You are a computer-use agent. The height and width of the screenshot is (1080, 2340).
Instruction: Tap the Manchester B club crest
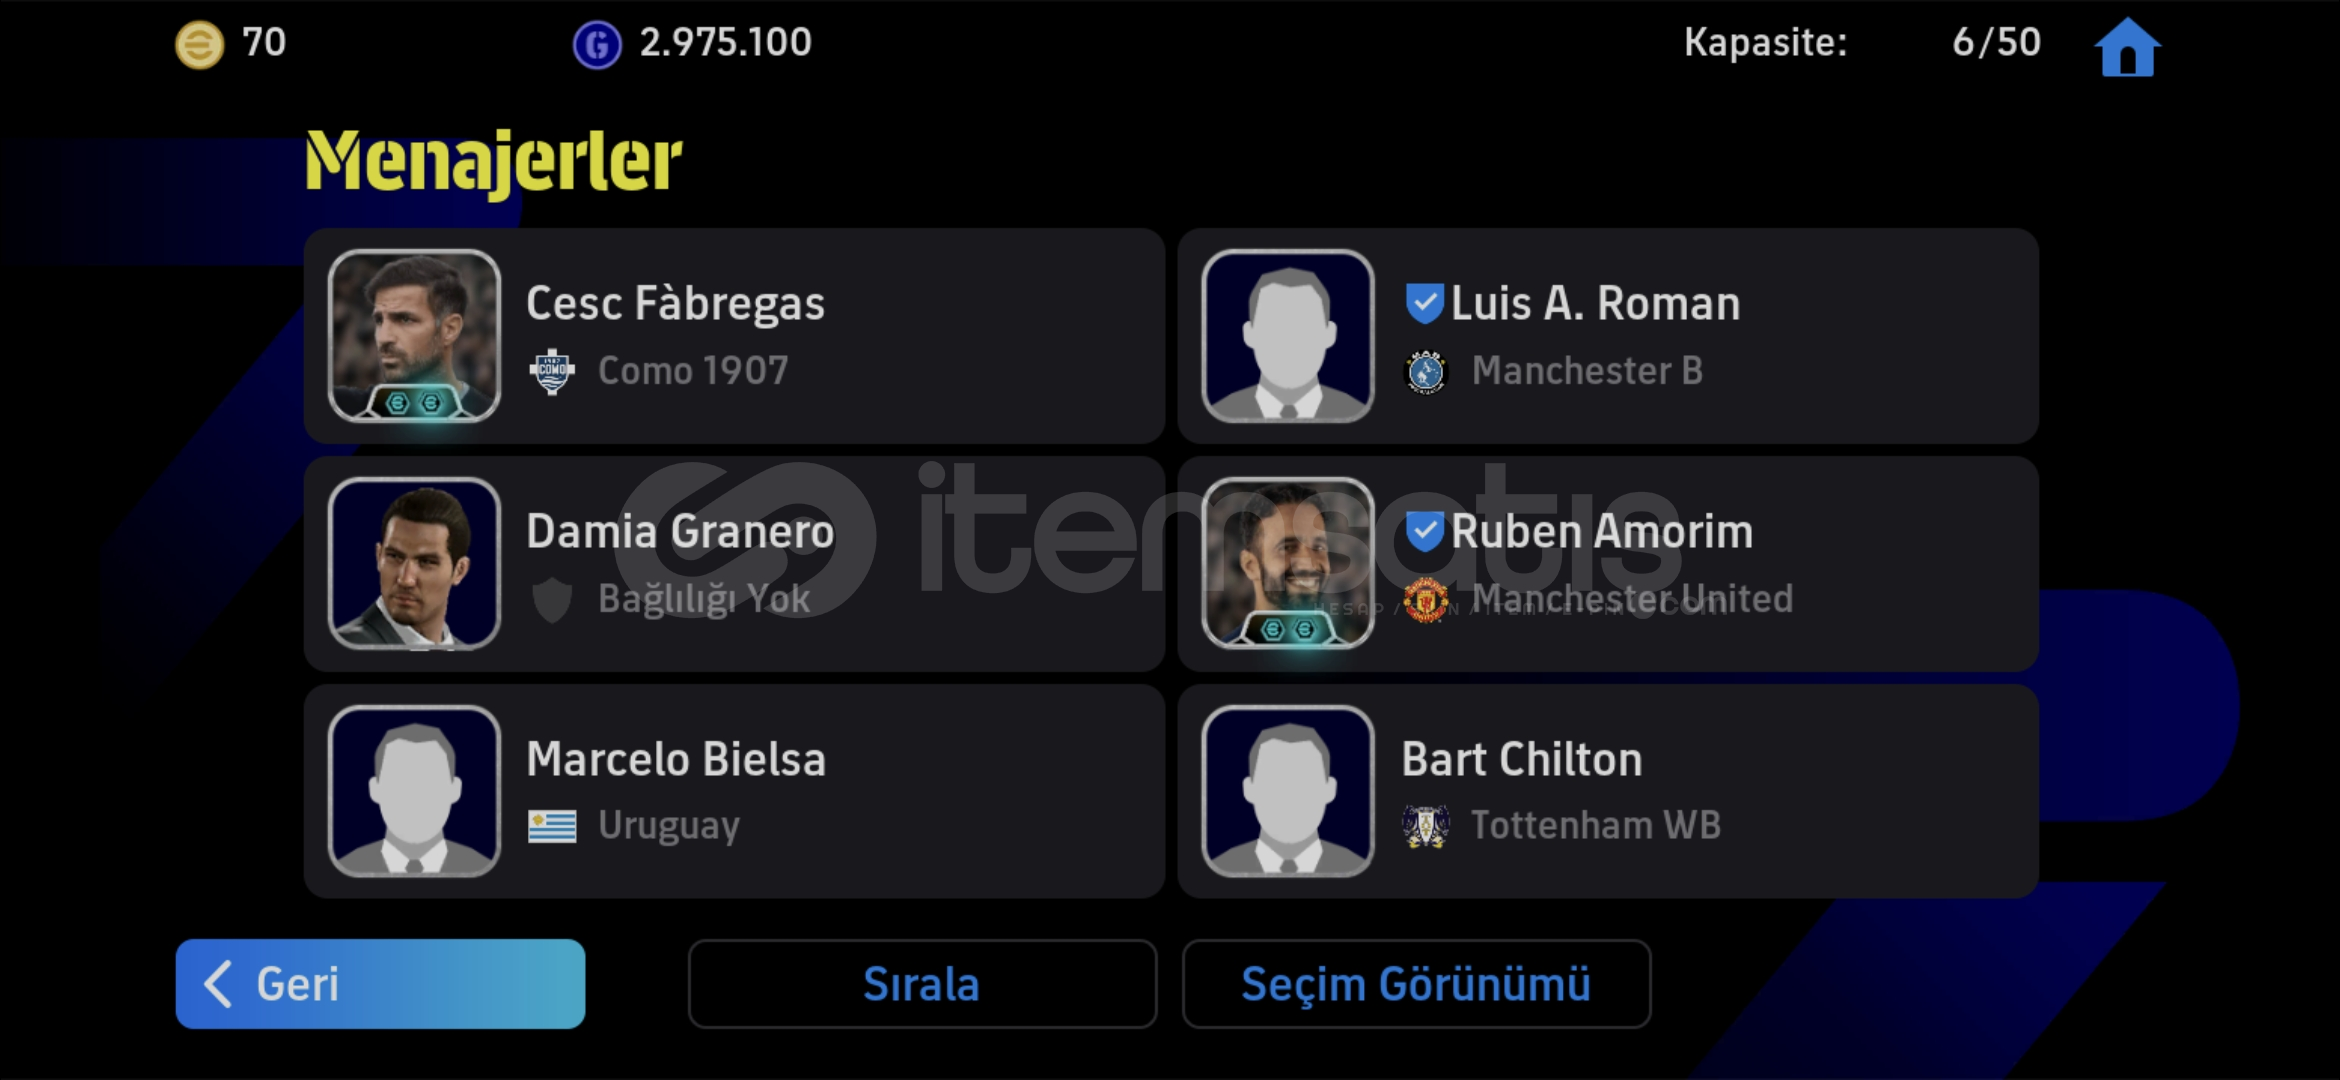tap(1426, 372)
